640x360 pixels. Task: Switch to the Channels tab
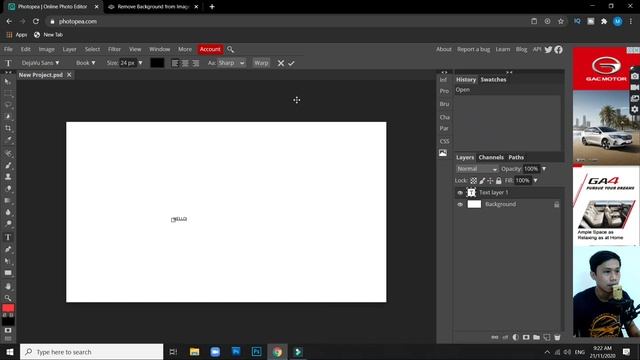(x=491, y=157)
